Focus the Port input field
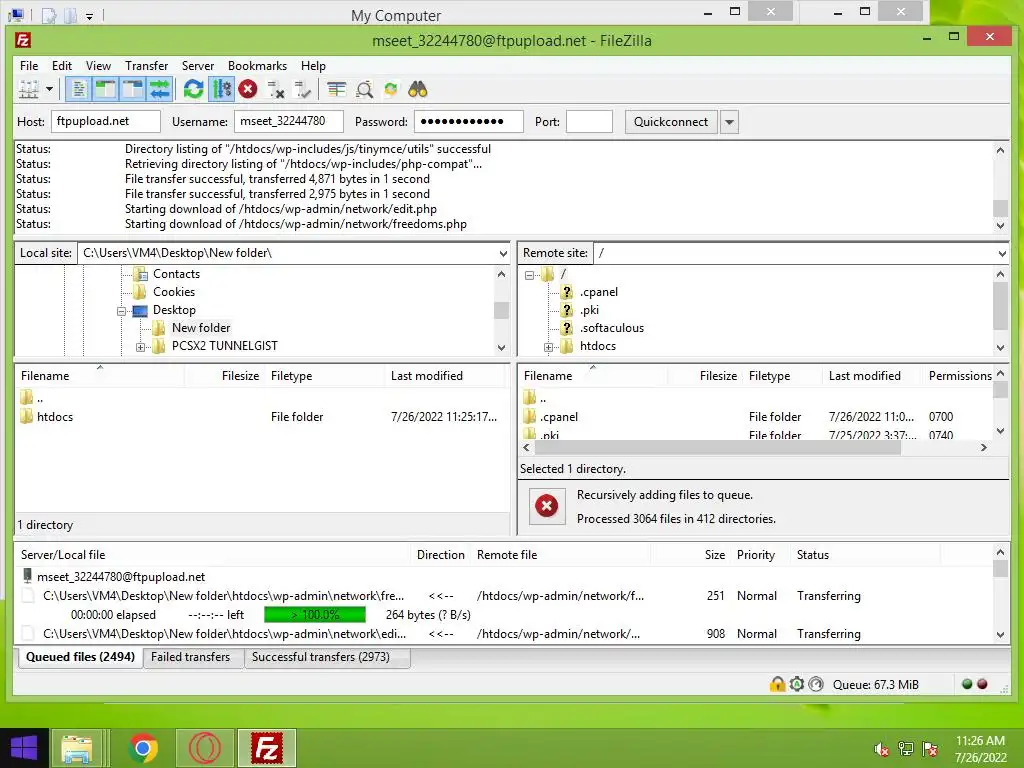Screen dimensions: 1024x768 click(589, 121)
